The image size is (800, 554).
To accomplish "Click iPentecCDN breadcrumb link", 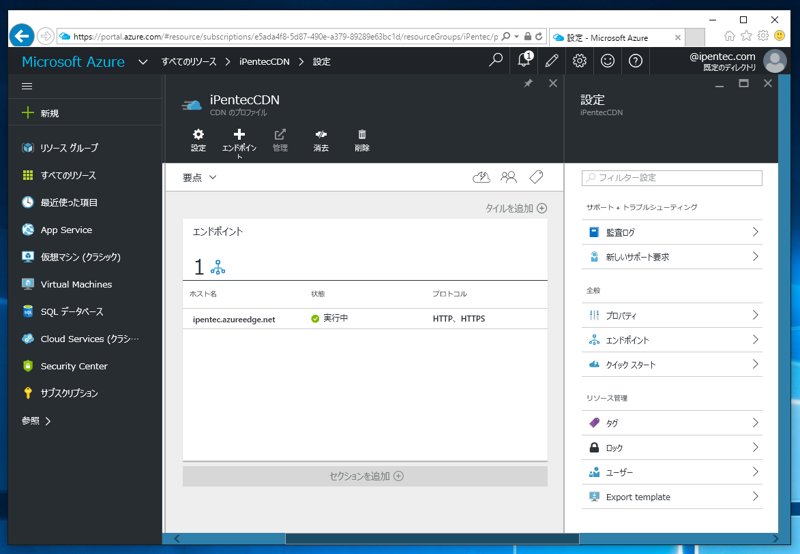I will [264, 62].
